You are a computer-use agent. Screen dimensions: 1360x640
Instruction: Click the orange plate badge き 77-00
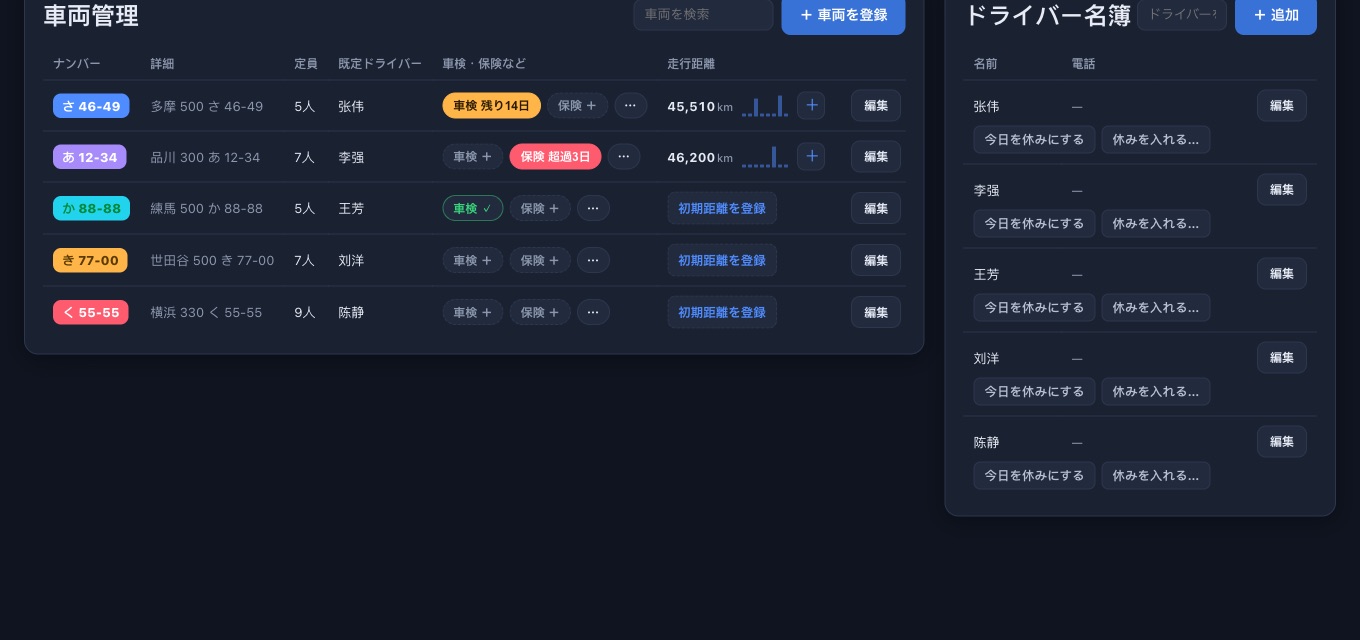(90, 261)
